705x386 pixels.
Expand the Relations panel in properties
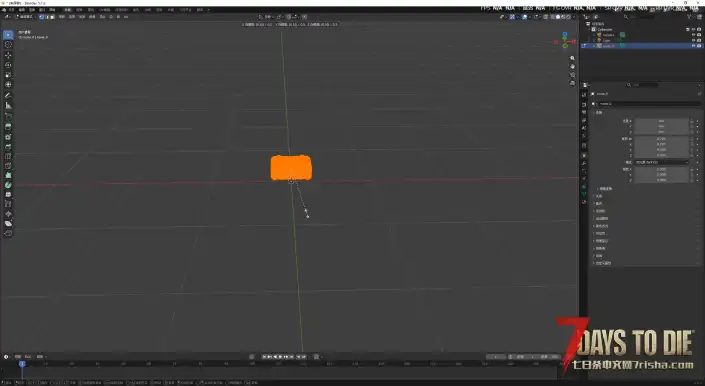598,196
